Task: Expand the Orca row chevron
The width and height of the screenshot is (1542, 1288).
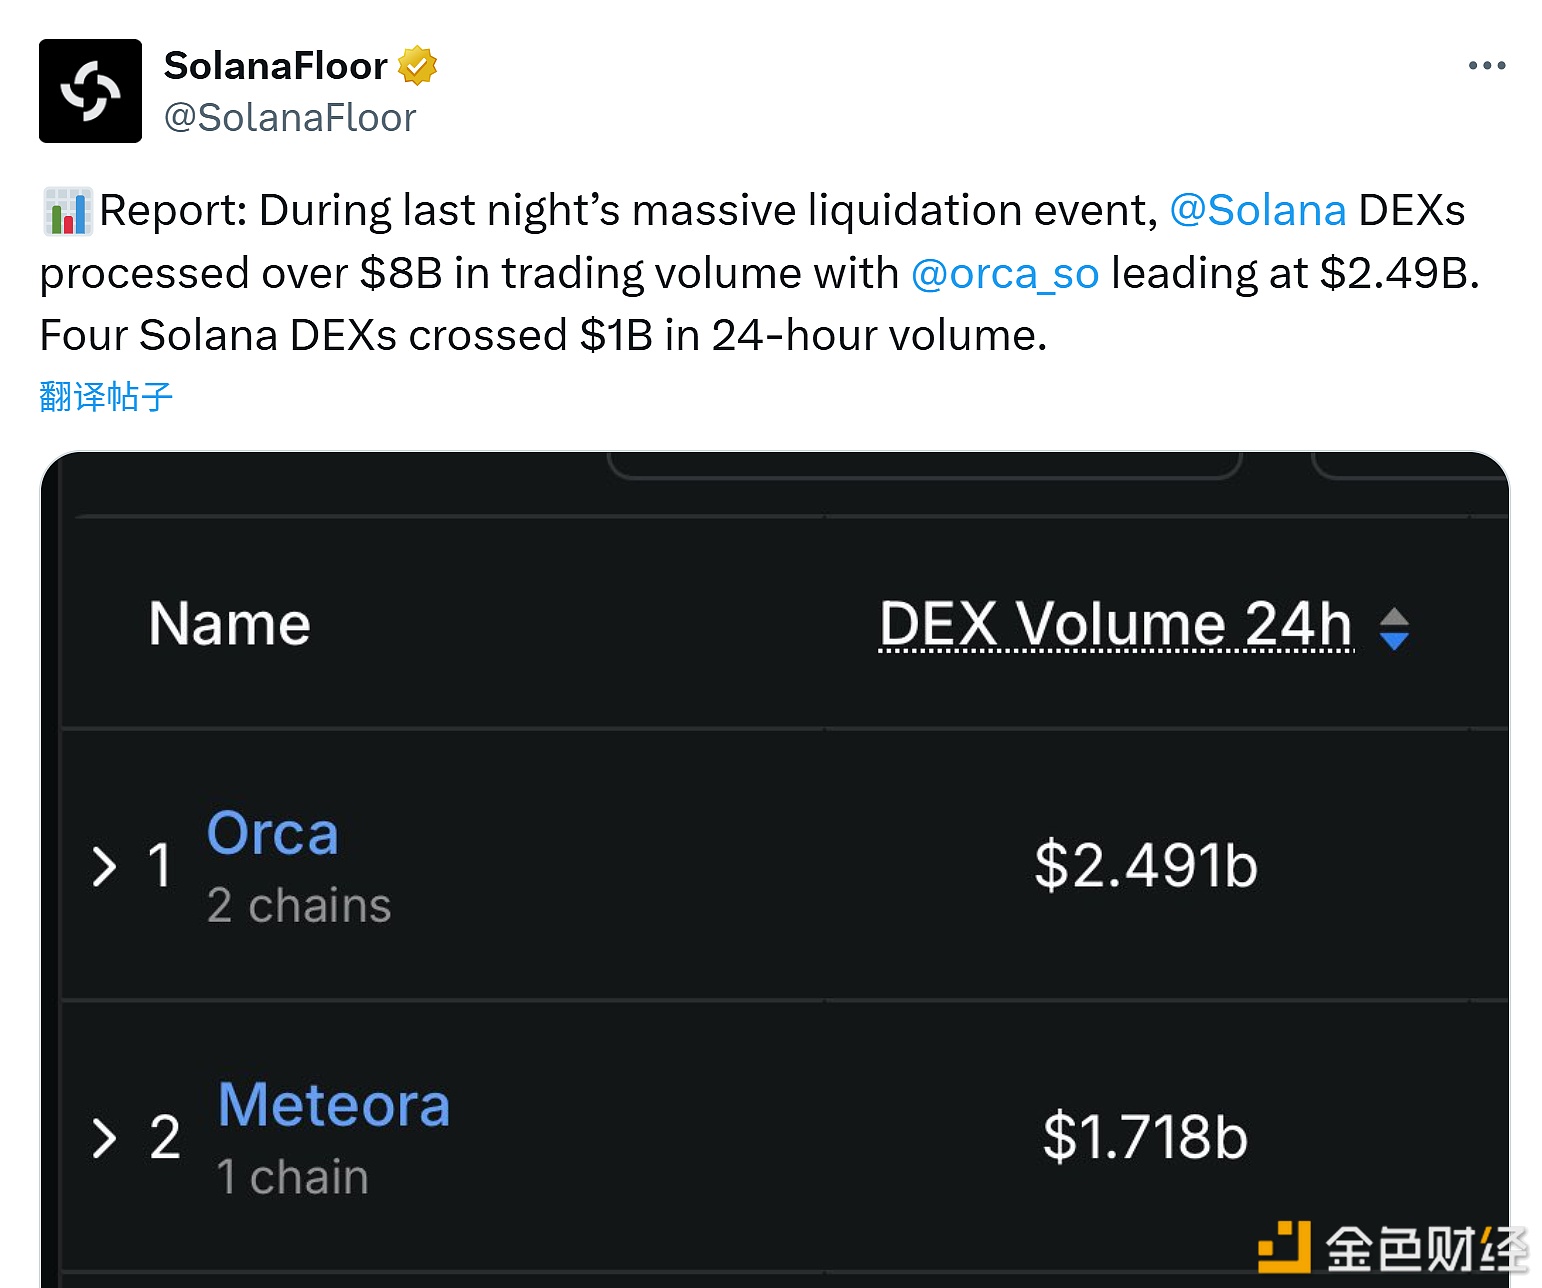Action: (x=104, y=866)
